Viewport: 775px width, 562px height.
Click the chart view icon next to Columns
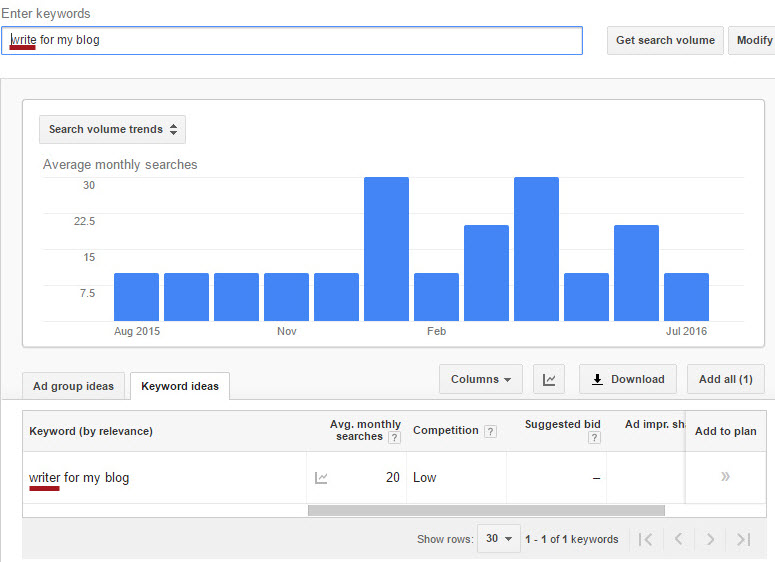549,380
